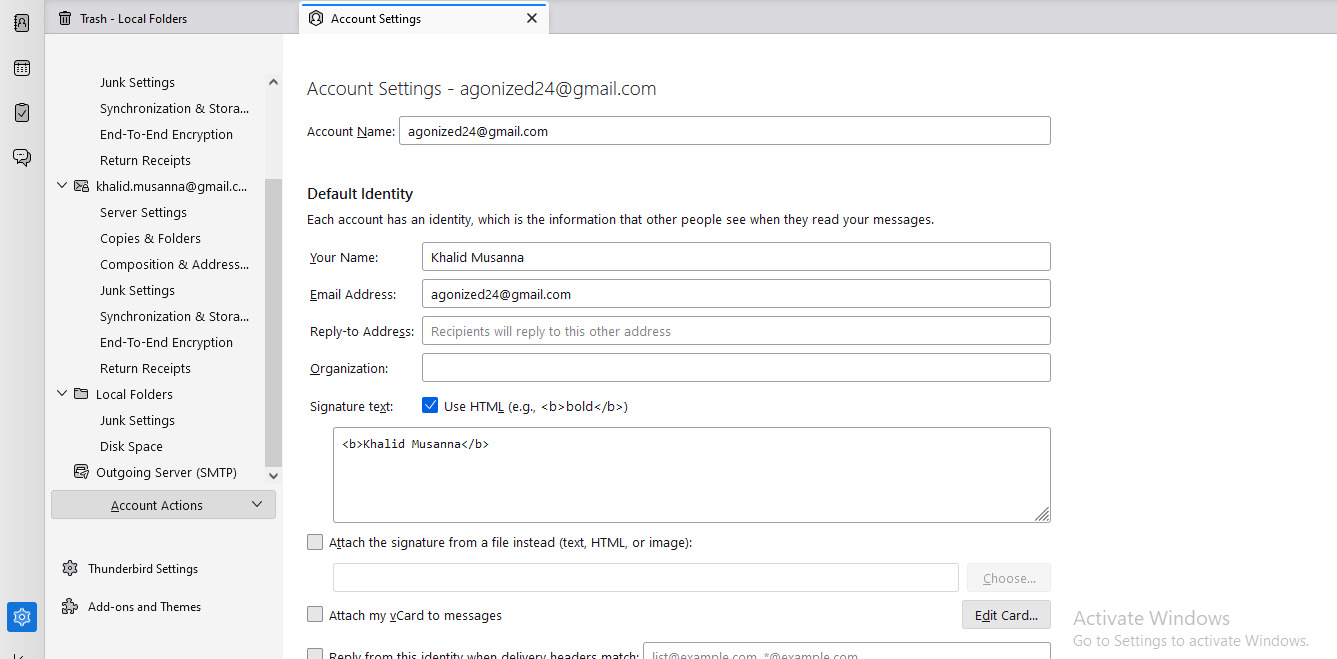Click the Your Name field
Screen dimensions: 1337x659
(x=736, y=257)
